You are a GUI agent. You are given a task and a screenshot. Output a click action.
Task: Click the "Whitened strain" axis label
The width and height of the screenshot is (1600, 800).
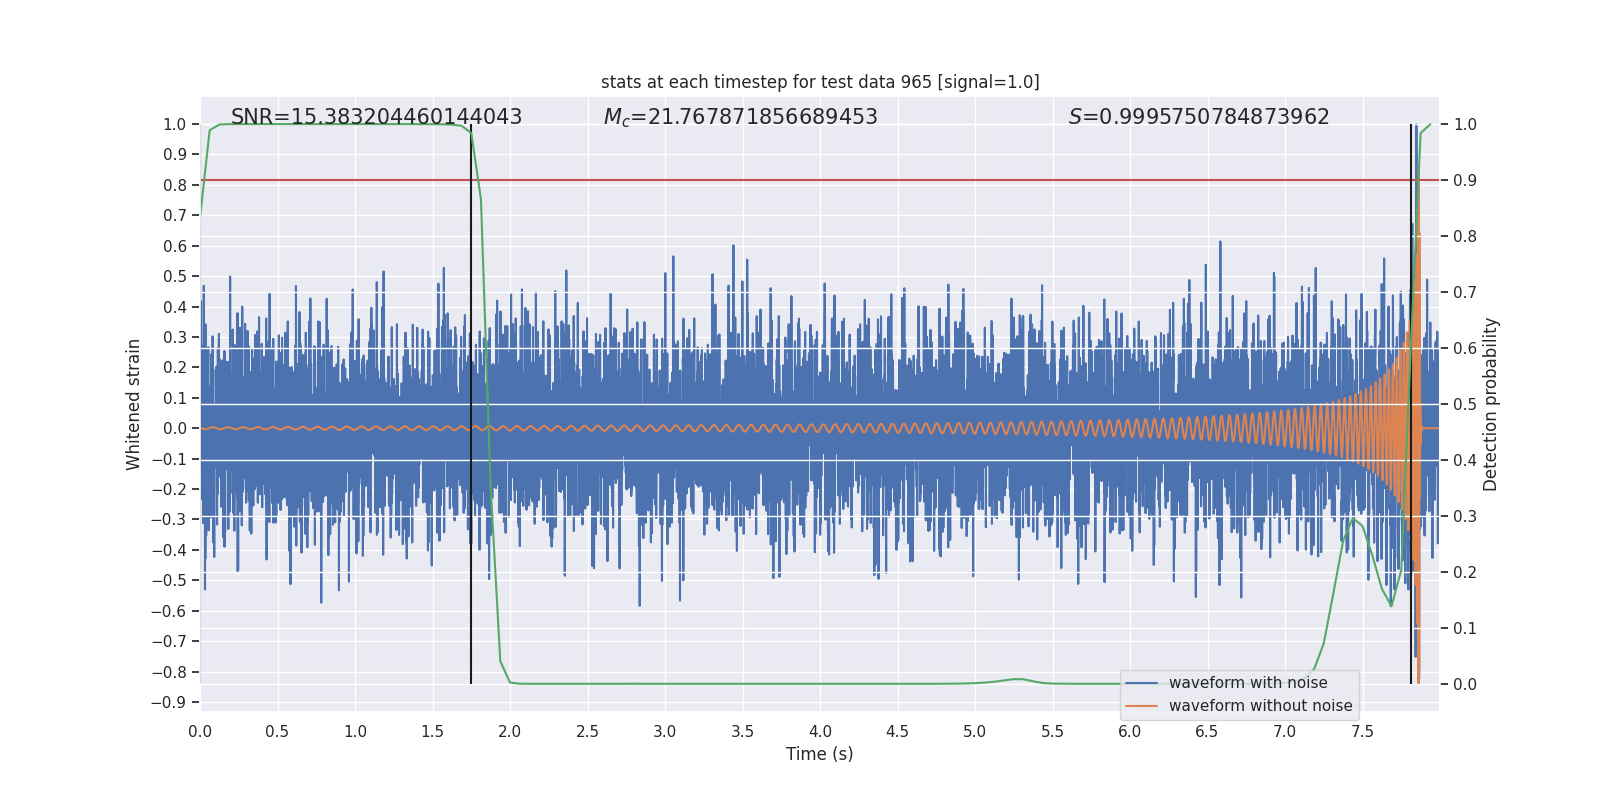click(x=133, y=404)
